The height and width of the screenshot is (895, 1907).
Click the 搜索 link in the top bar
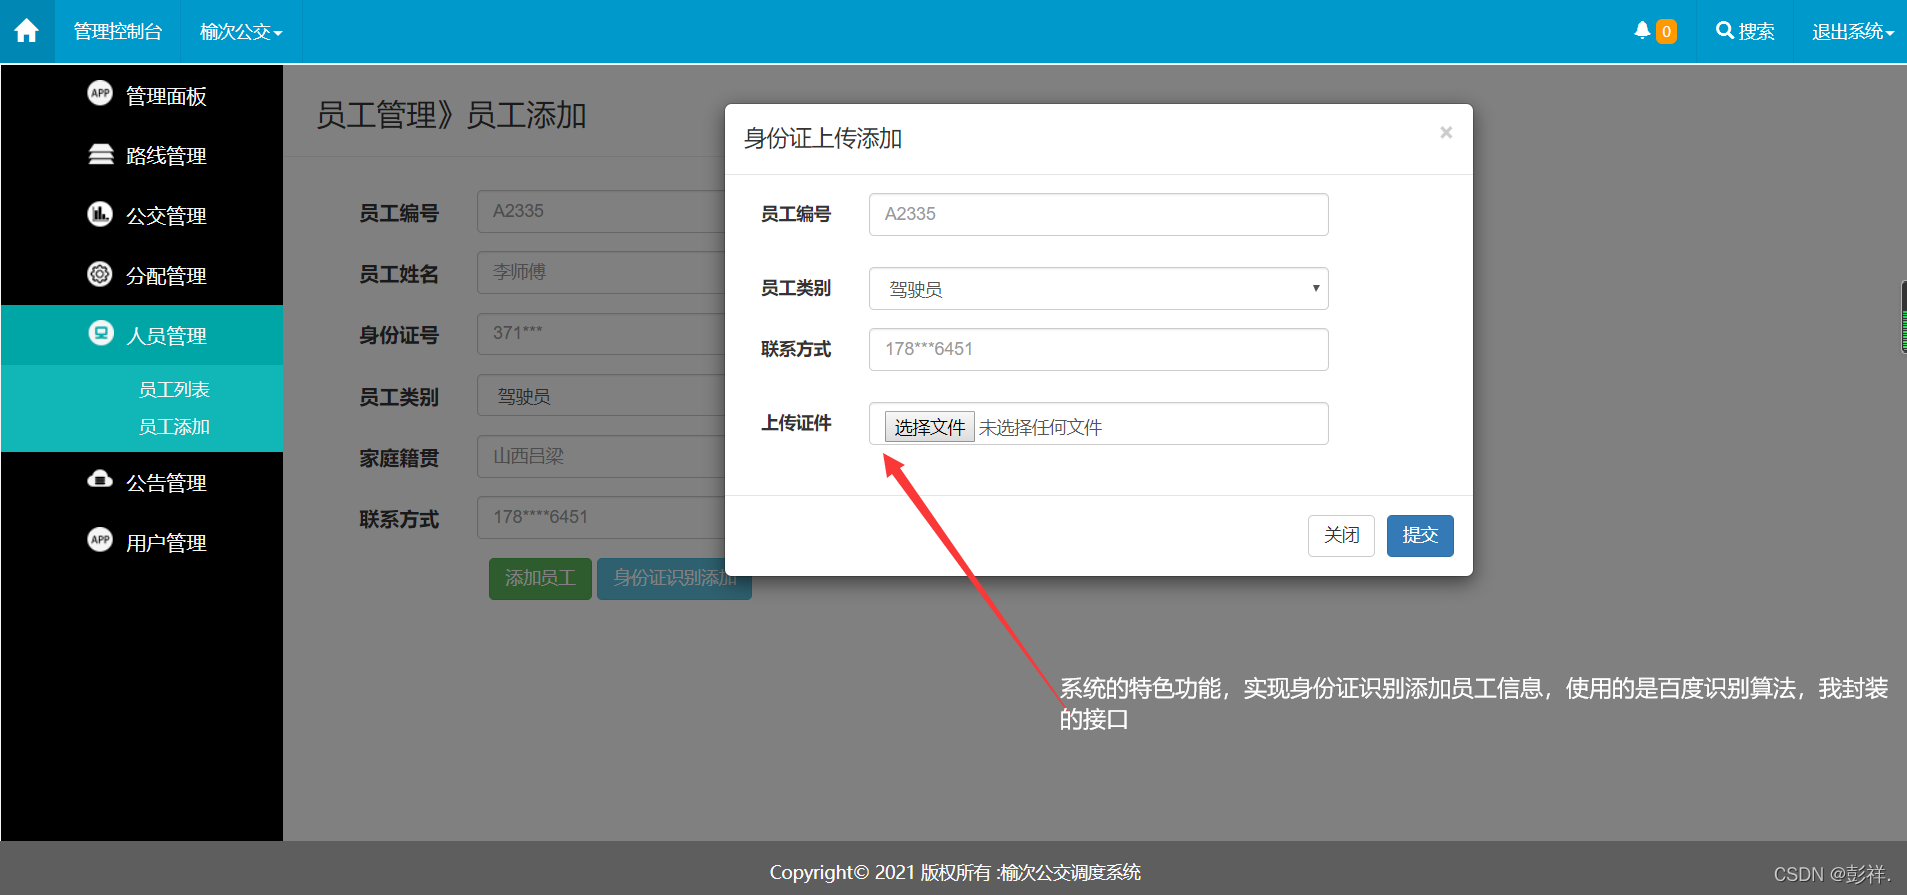tap(1746, 32)
